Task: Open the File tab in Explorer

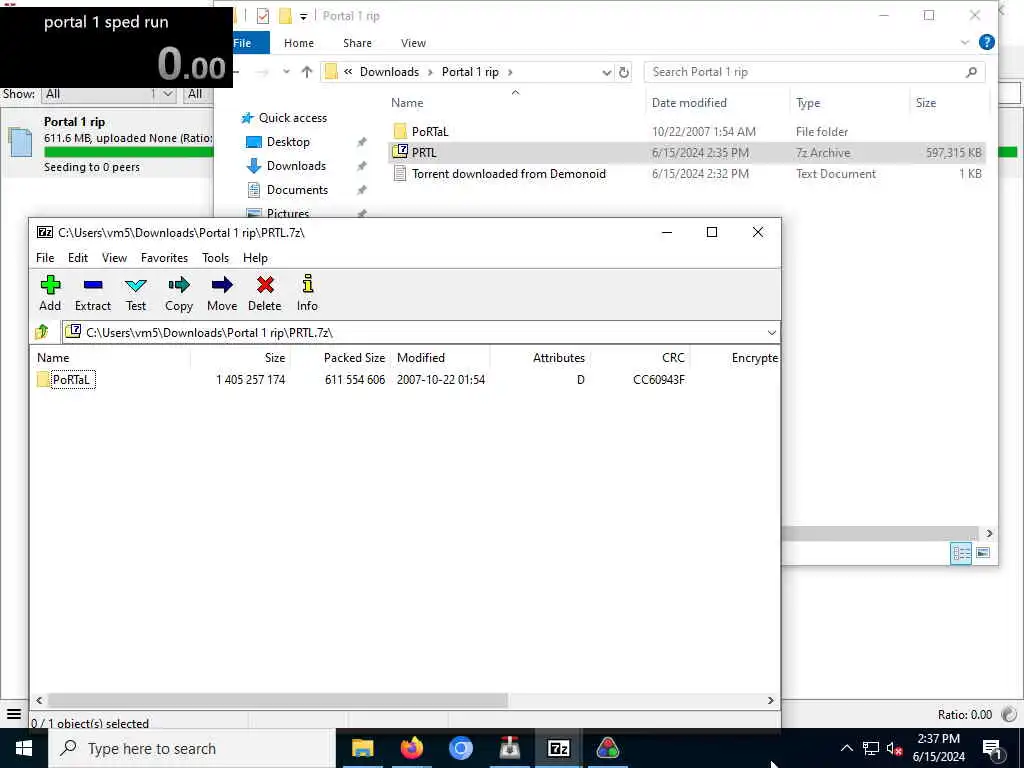Action: click(250, 43)
